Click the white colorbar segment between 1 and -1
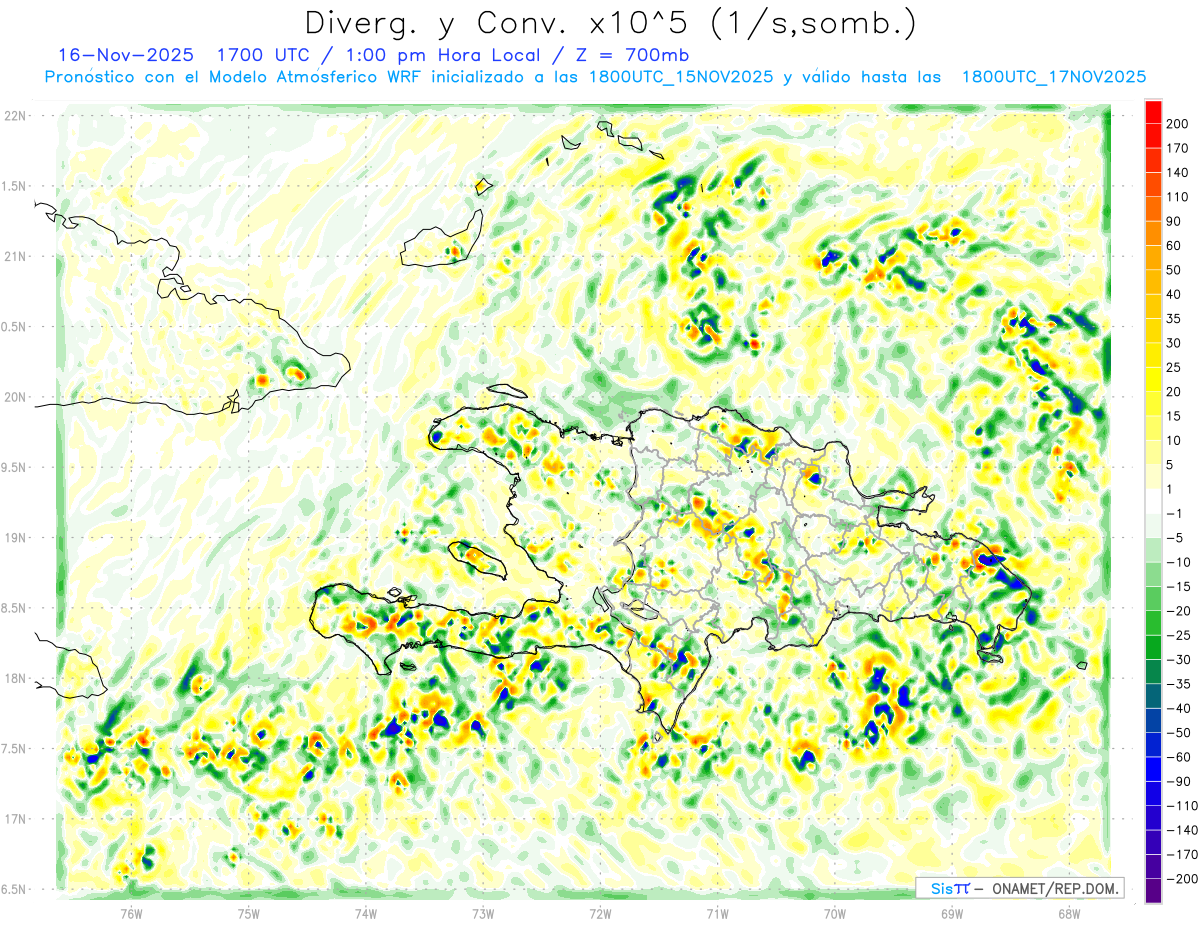 tap(1154, 501)
